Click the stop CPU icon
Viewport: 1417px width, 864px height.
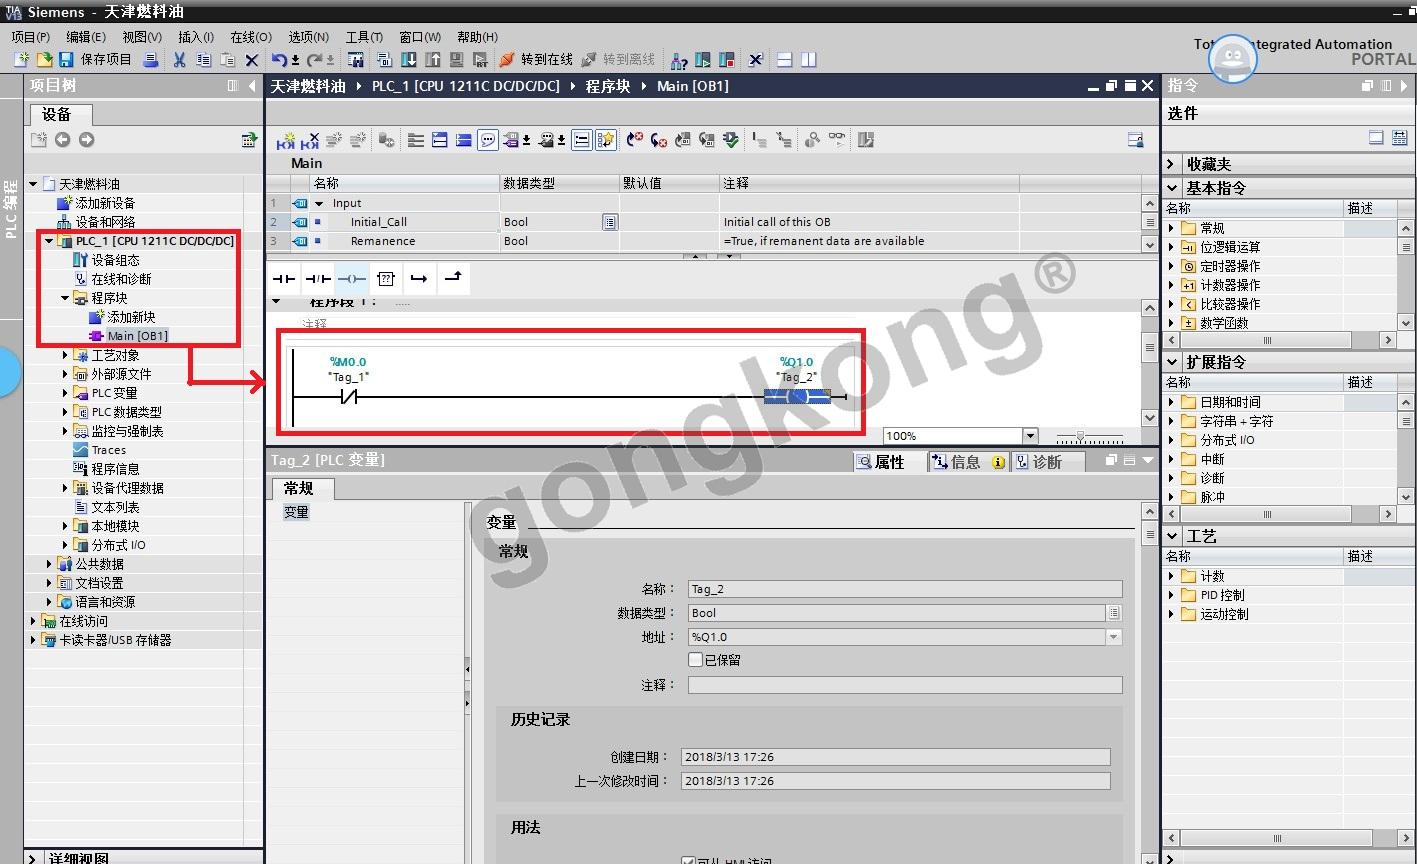(x=727, y=60)
